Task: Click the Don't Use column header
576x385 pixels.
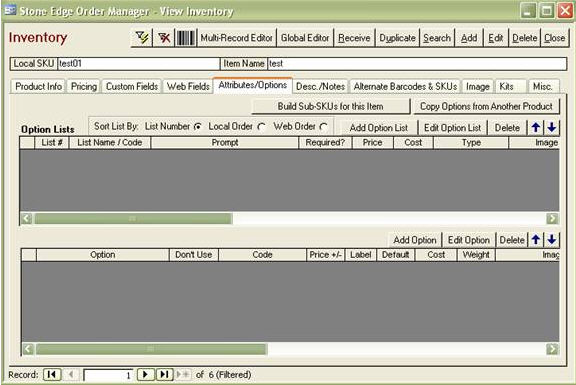Action: point(194,255)
